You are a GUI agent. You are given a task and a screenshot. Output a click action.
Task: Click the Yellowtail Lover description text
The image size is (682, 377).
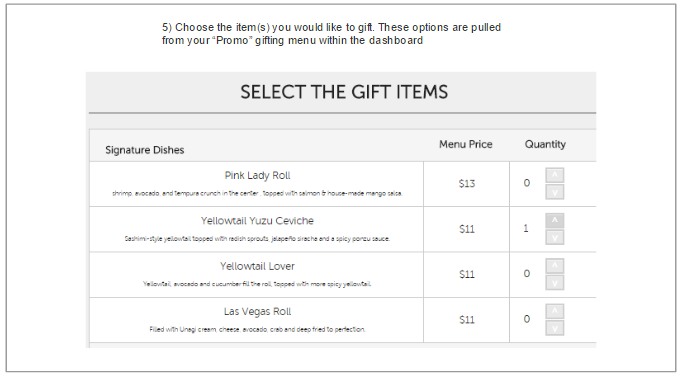(x=257, y=284)
